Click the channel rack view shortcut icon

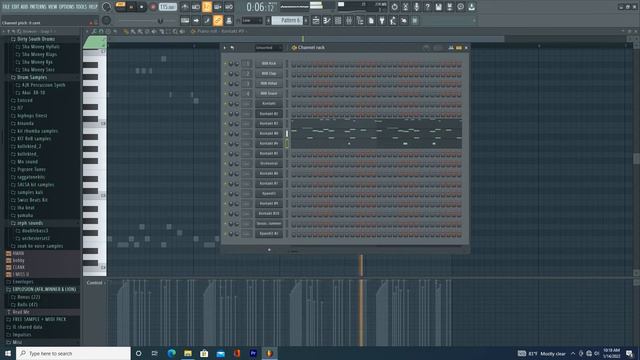(338, 20)
